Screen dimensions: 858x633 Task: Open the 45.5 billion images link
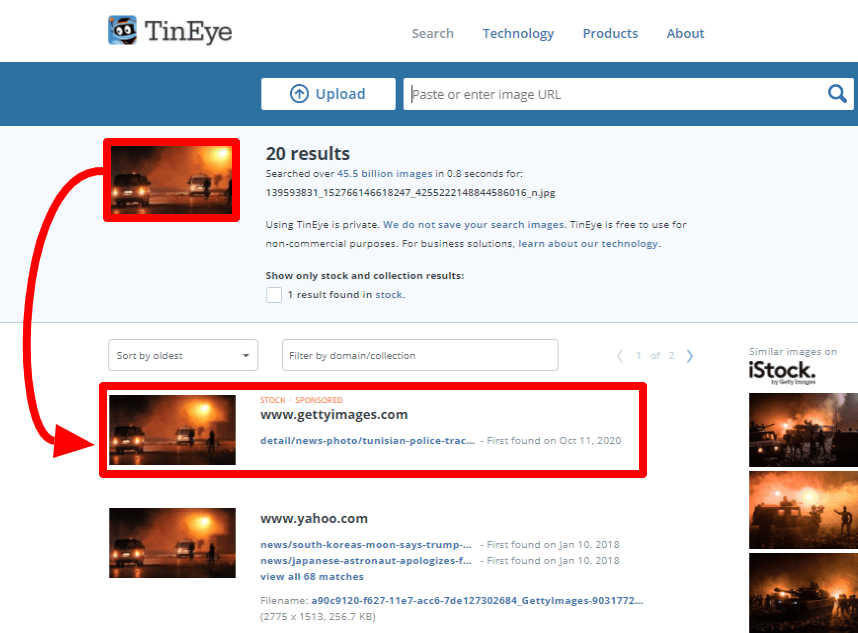(384, 173)
